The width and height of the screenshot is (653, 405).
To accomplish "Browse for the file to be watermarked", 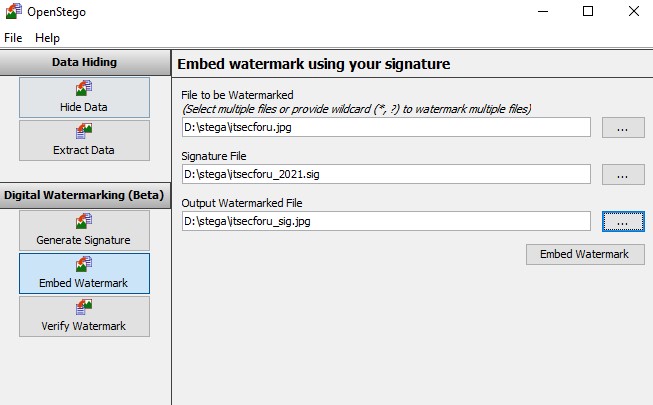I will [623, 128].
